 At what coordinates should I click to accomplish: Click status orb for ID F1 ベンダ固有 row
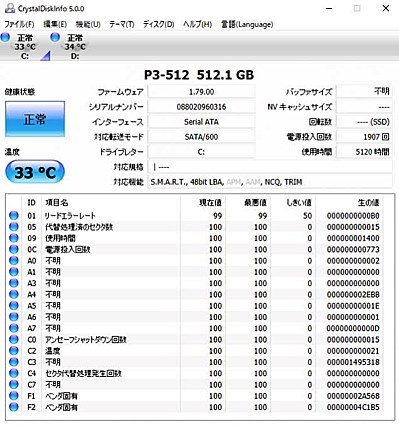pyautogui.click(x=14, y=396)
